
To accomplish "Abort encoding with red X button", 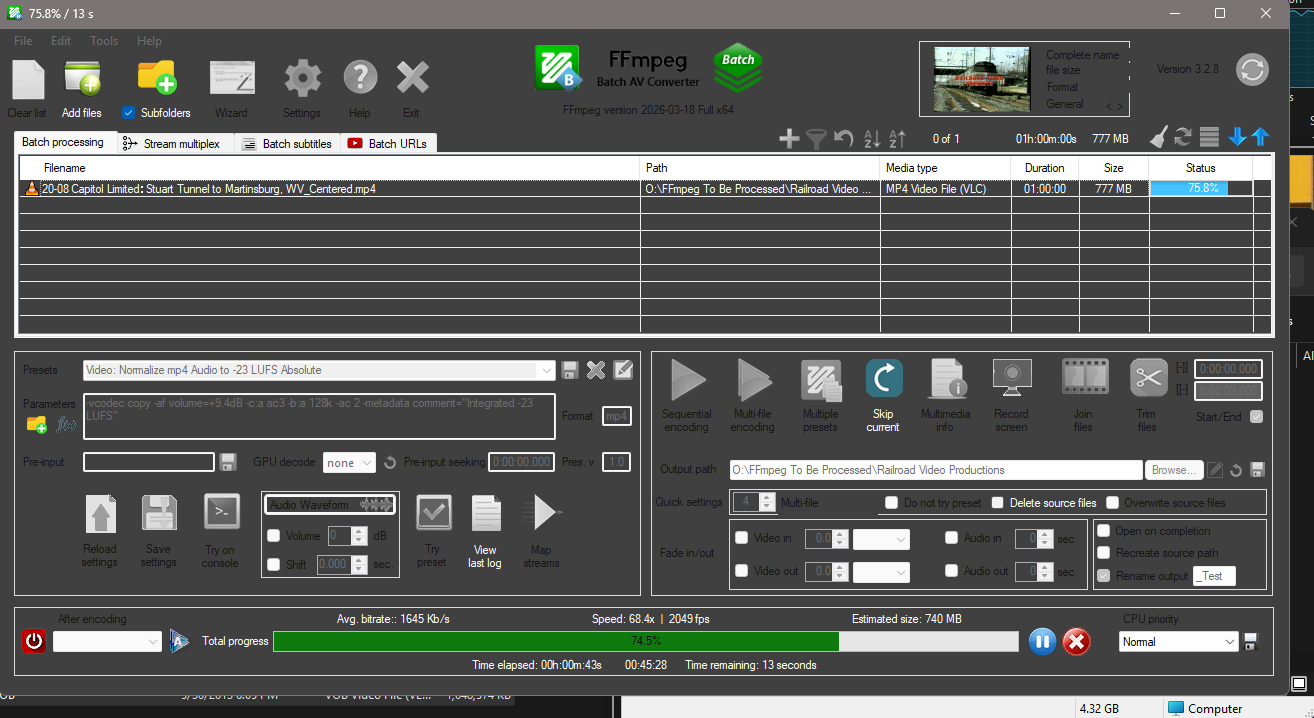I will 1076,642.
